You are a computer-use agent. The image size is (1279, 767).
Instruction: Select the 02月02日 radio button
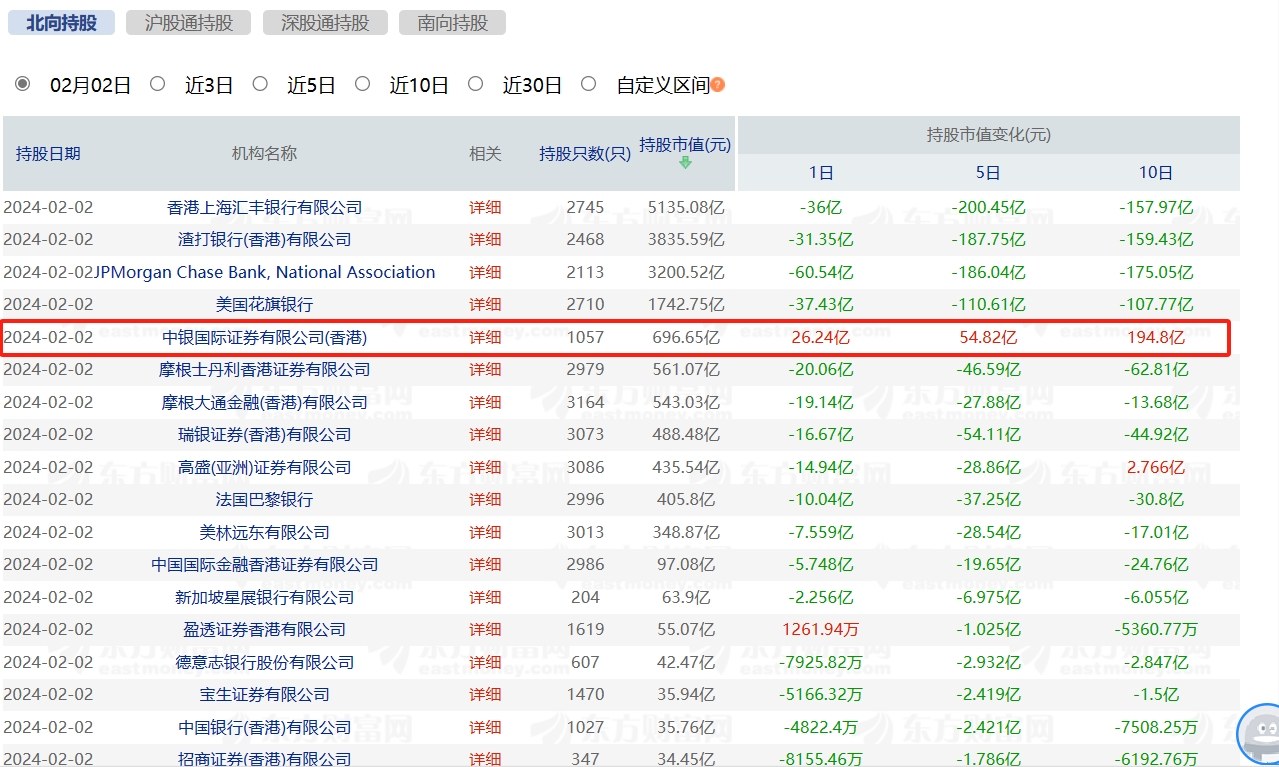pyautogui.click(x=22, y=84)
